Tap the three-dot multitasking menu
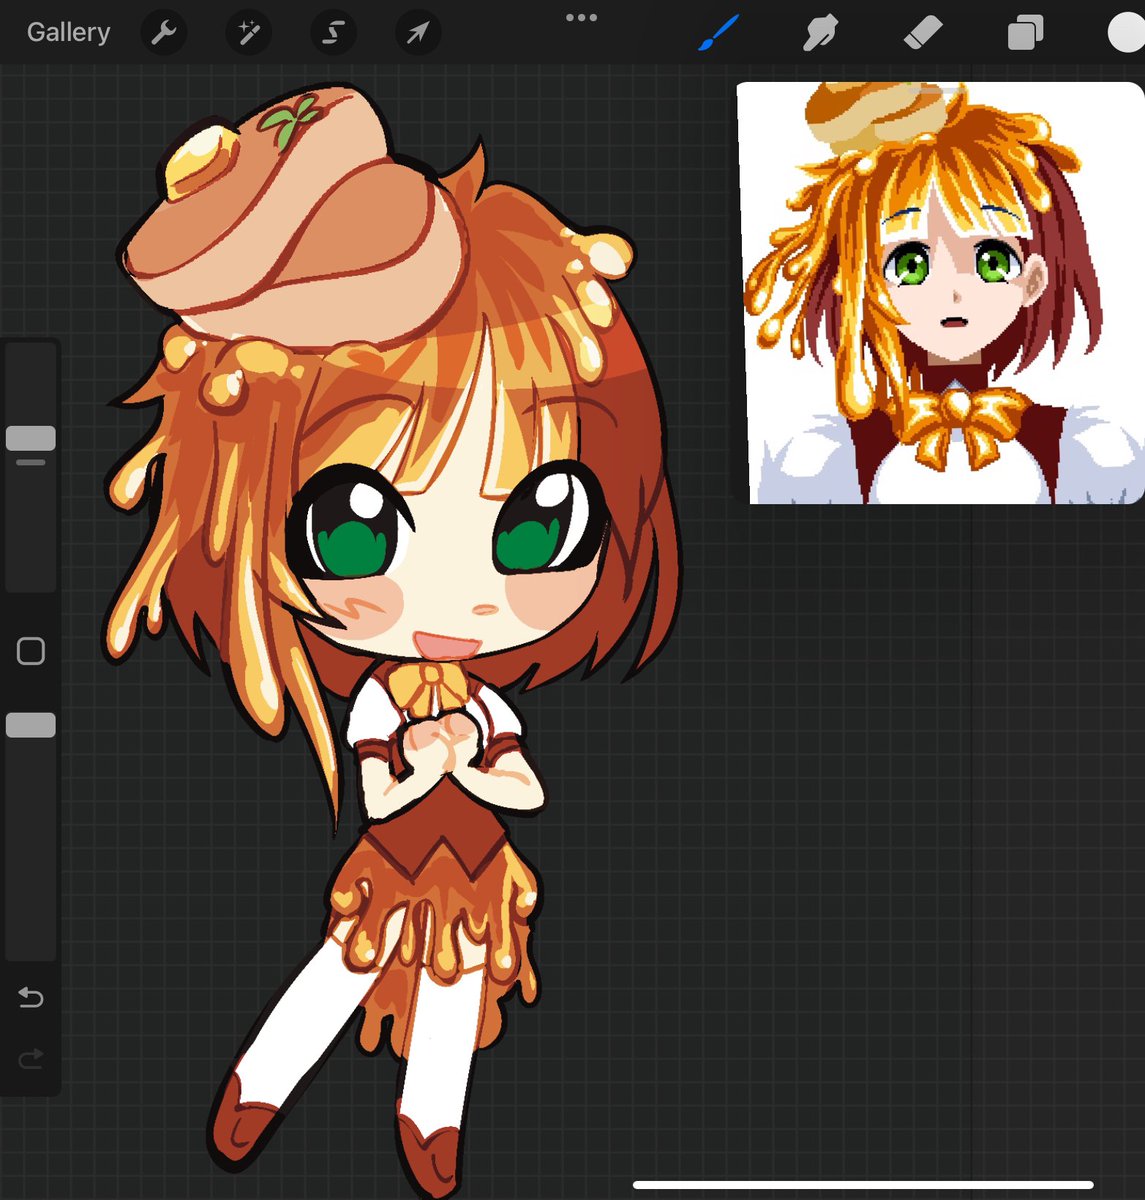1145x1200 pixels. (x=581, y=17)
